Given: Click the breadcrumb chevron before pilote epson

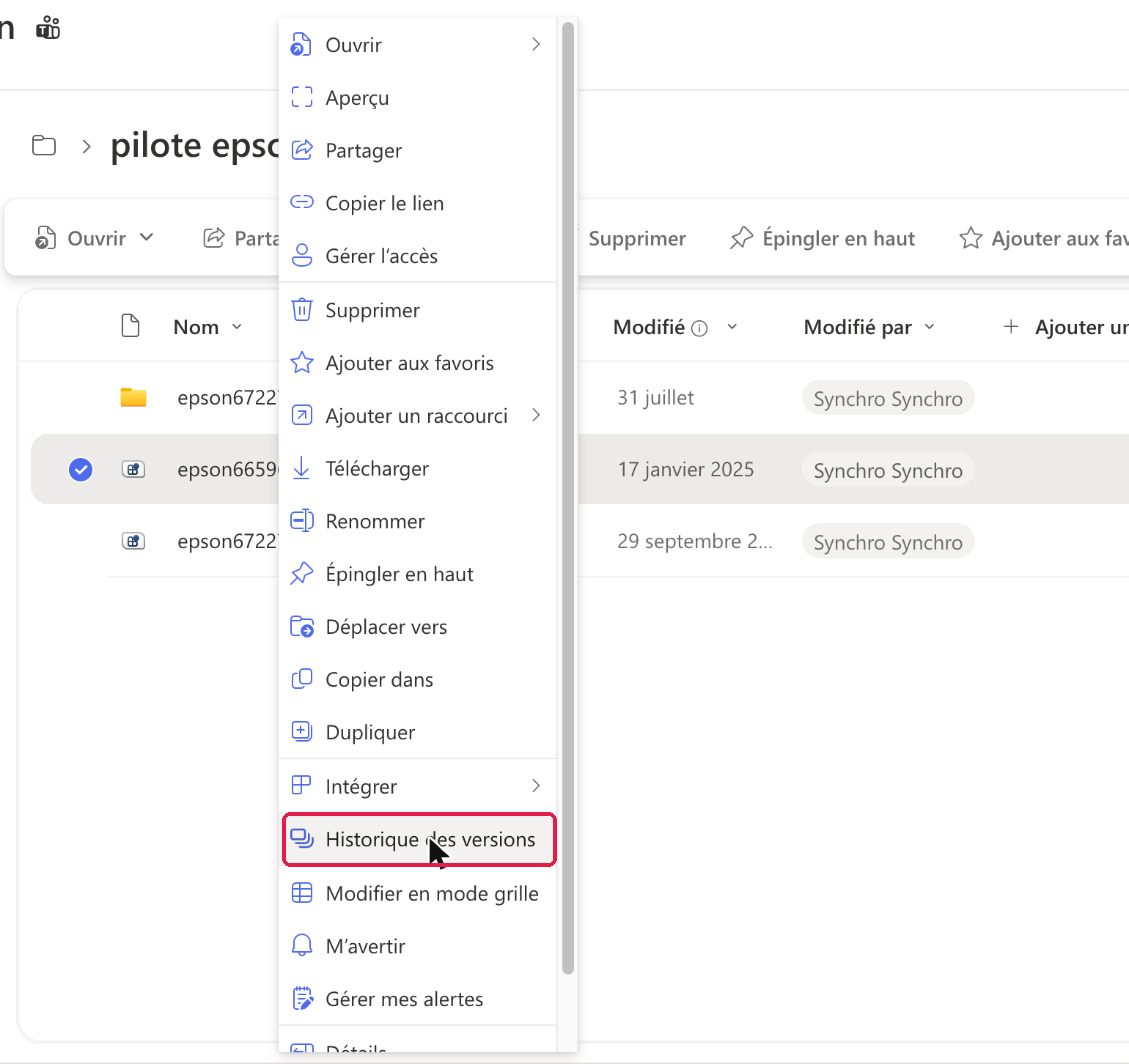Looking at the screenshot, I should (x=86, y=147).
